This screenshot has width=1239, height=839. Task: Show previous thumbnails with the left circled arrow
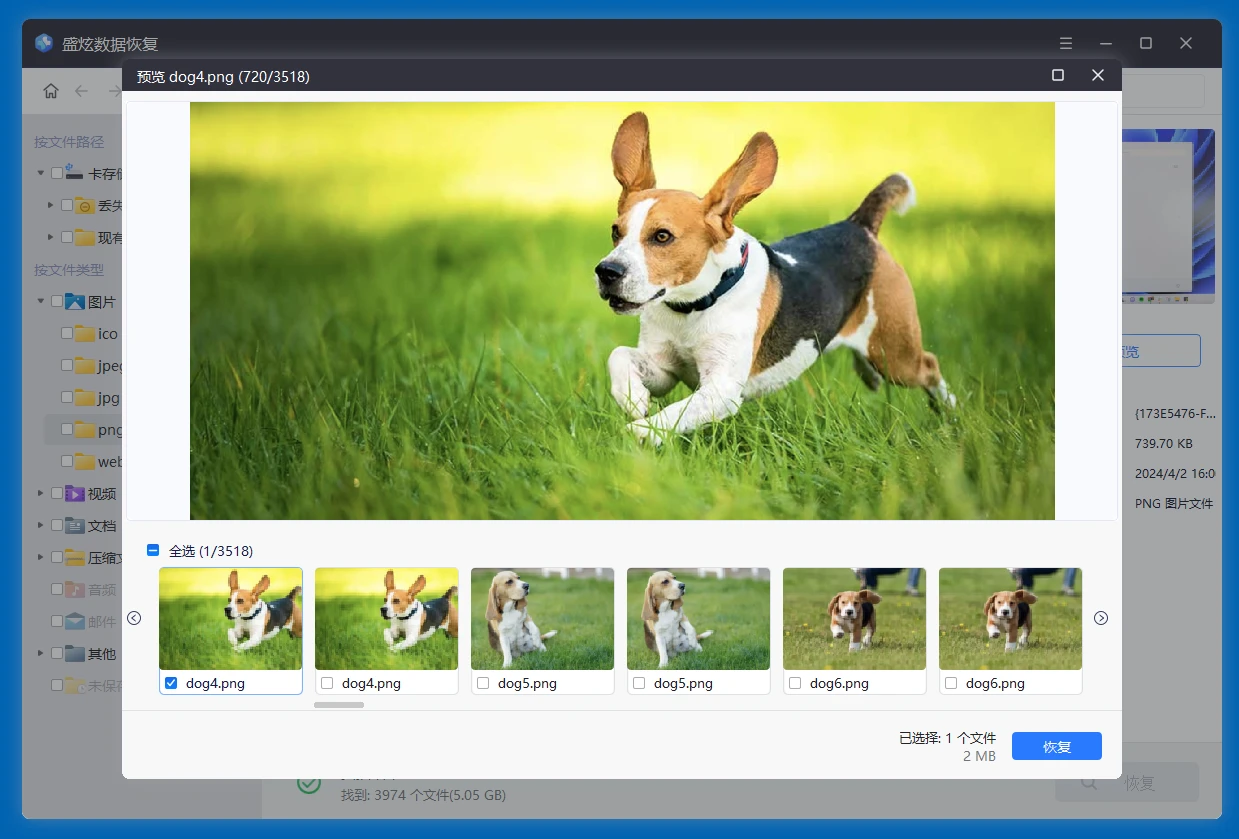click(x=134, y=618)
